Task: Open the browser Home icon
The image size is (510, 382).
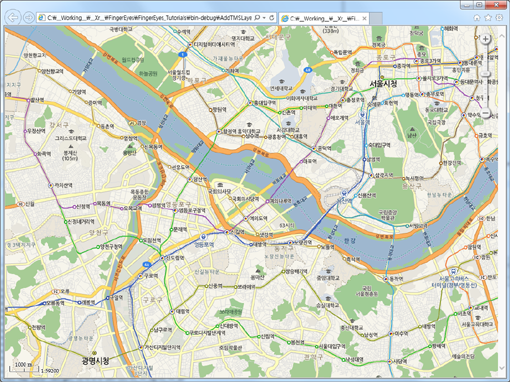Action: click(477, 18)
